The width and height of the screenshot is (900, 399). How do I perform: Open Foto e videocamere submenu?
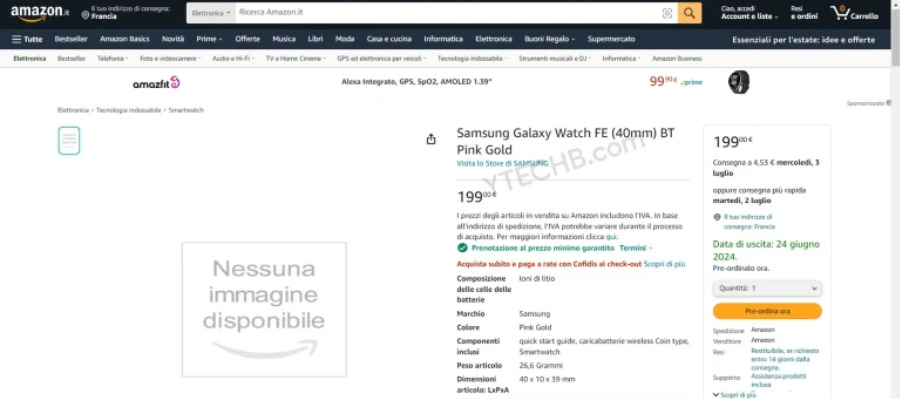170,59
